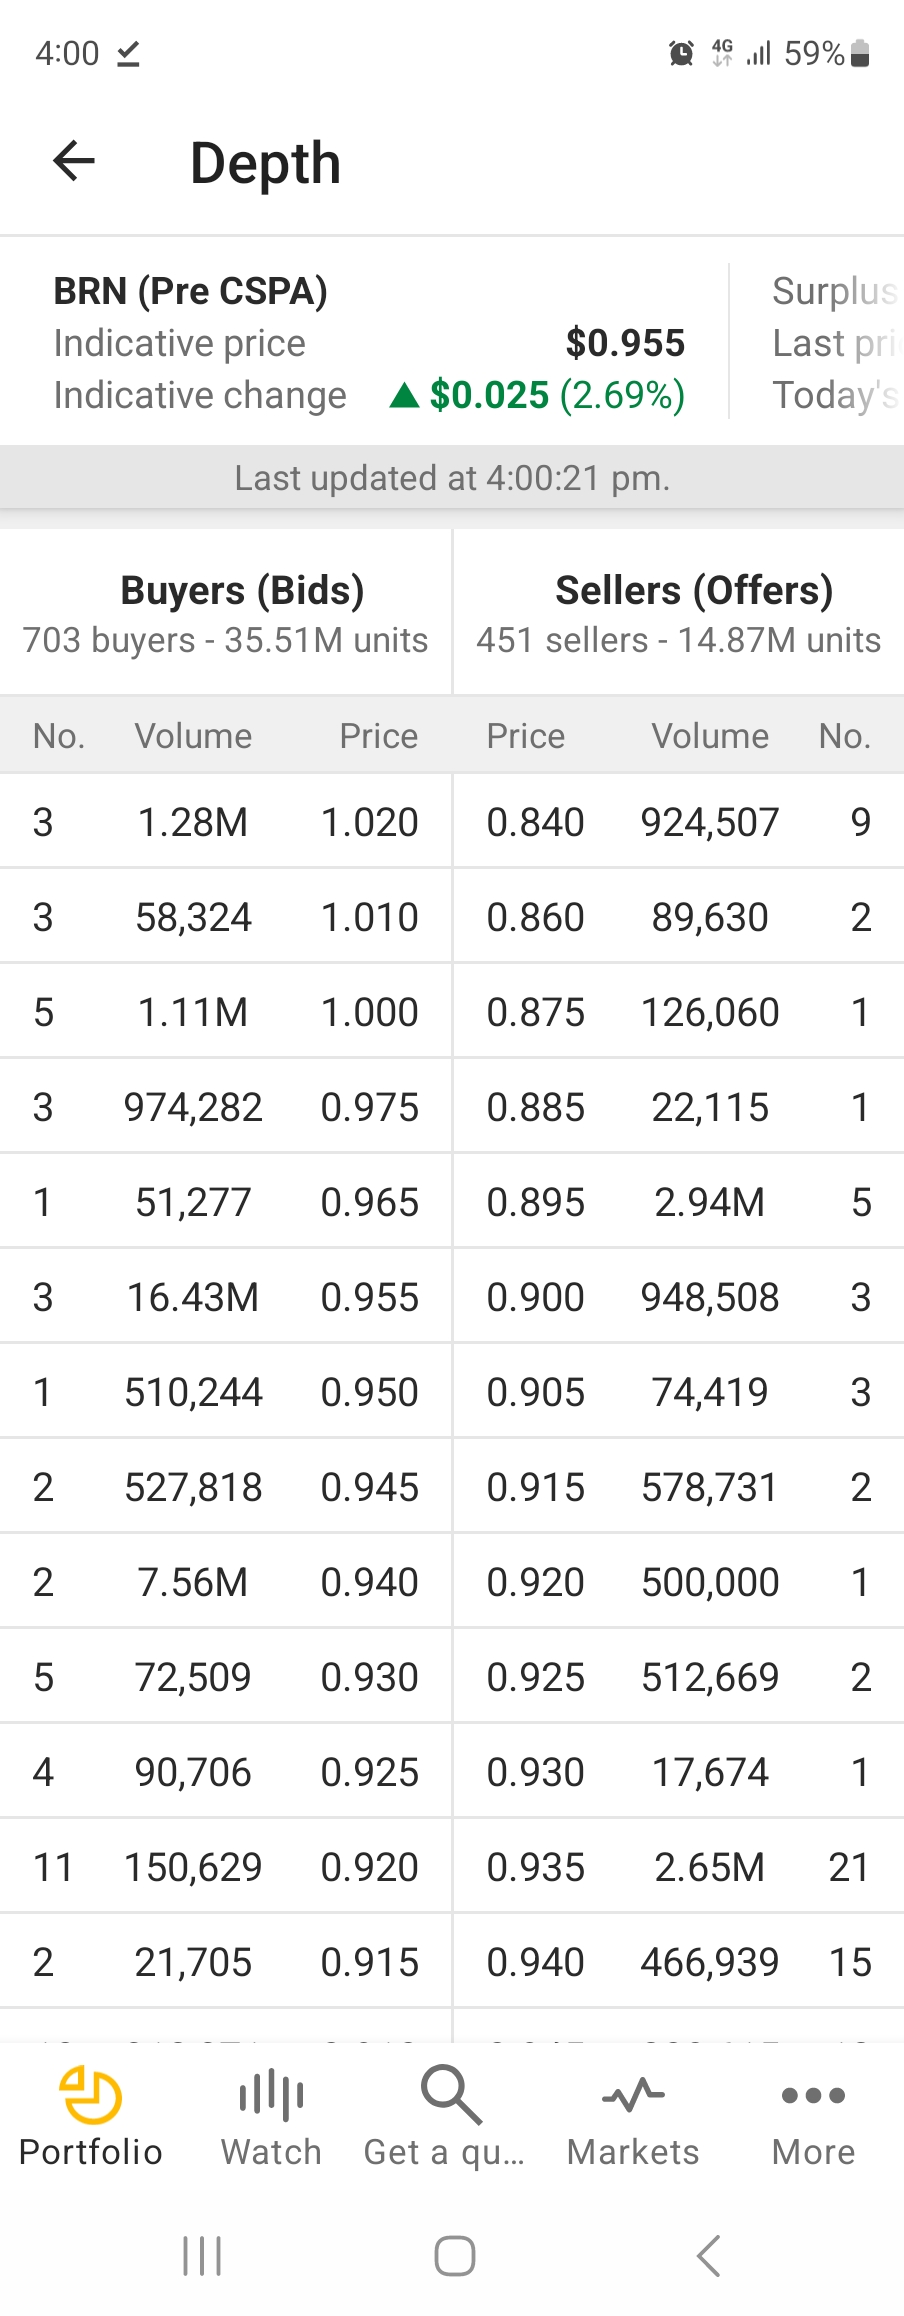Open the Watch list icon
This screenshot has width=904, height=2316.
(x=271, y=2094)
